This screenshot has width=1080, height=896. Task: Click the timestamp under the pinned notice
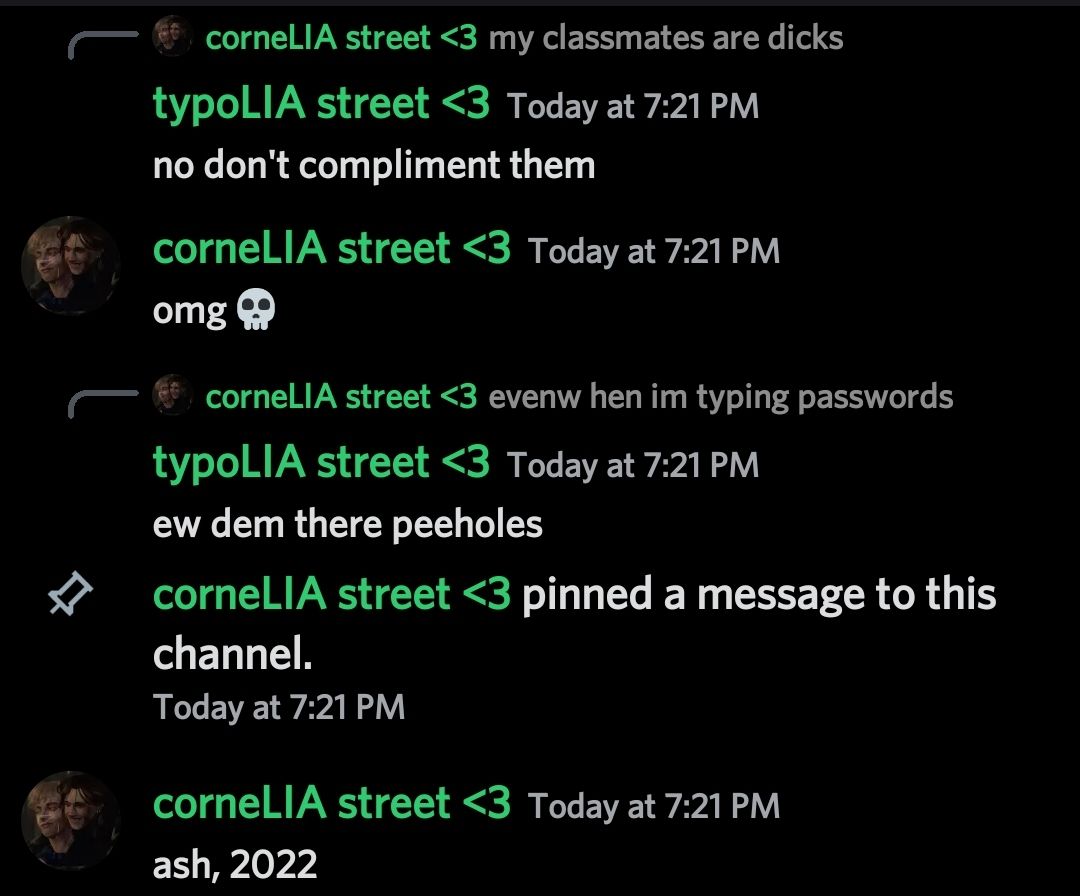279,707
